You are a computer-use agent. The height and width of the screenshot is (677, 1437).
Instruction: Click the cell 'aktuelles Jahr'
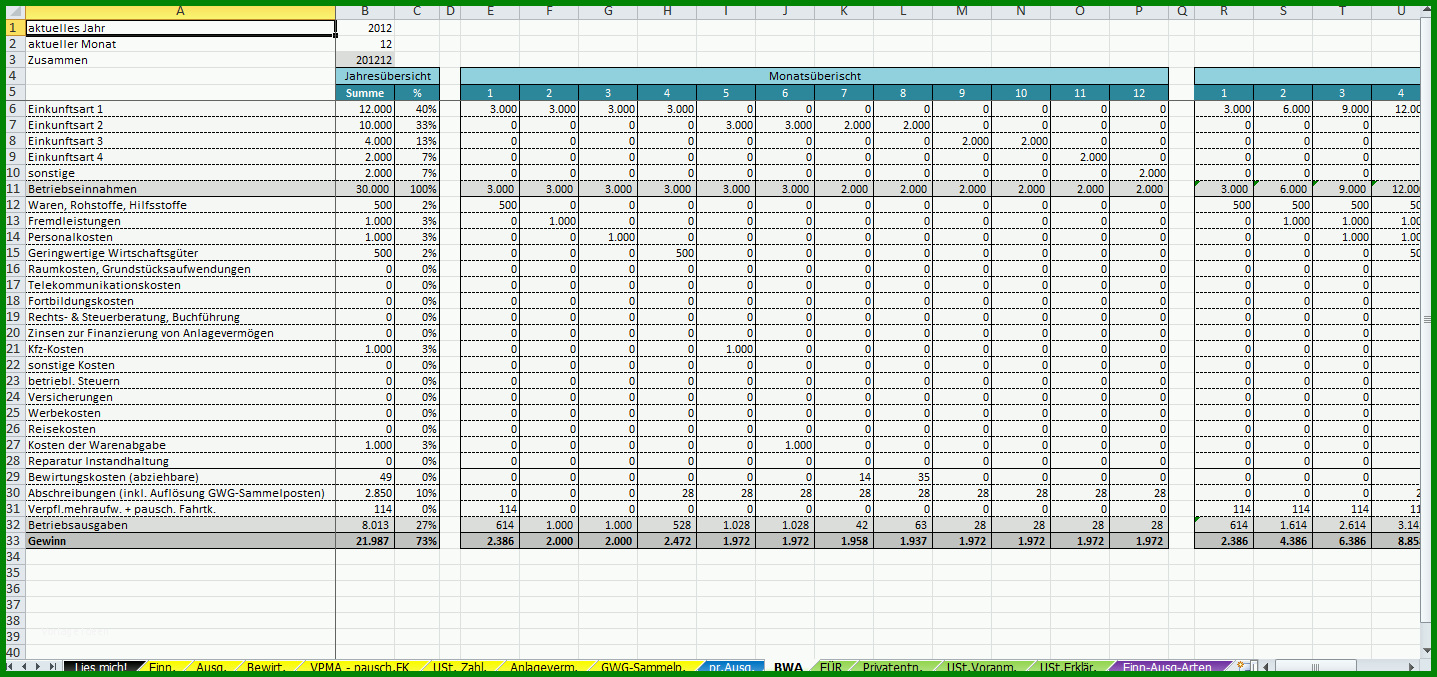[x=180, y=28]
